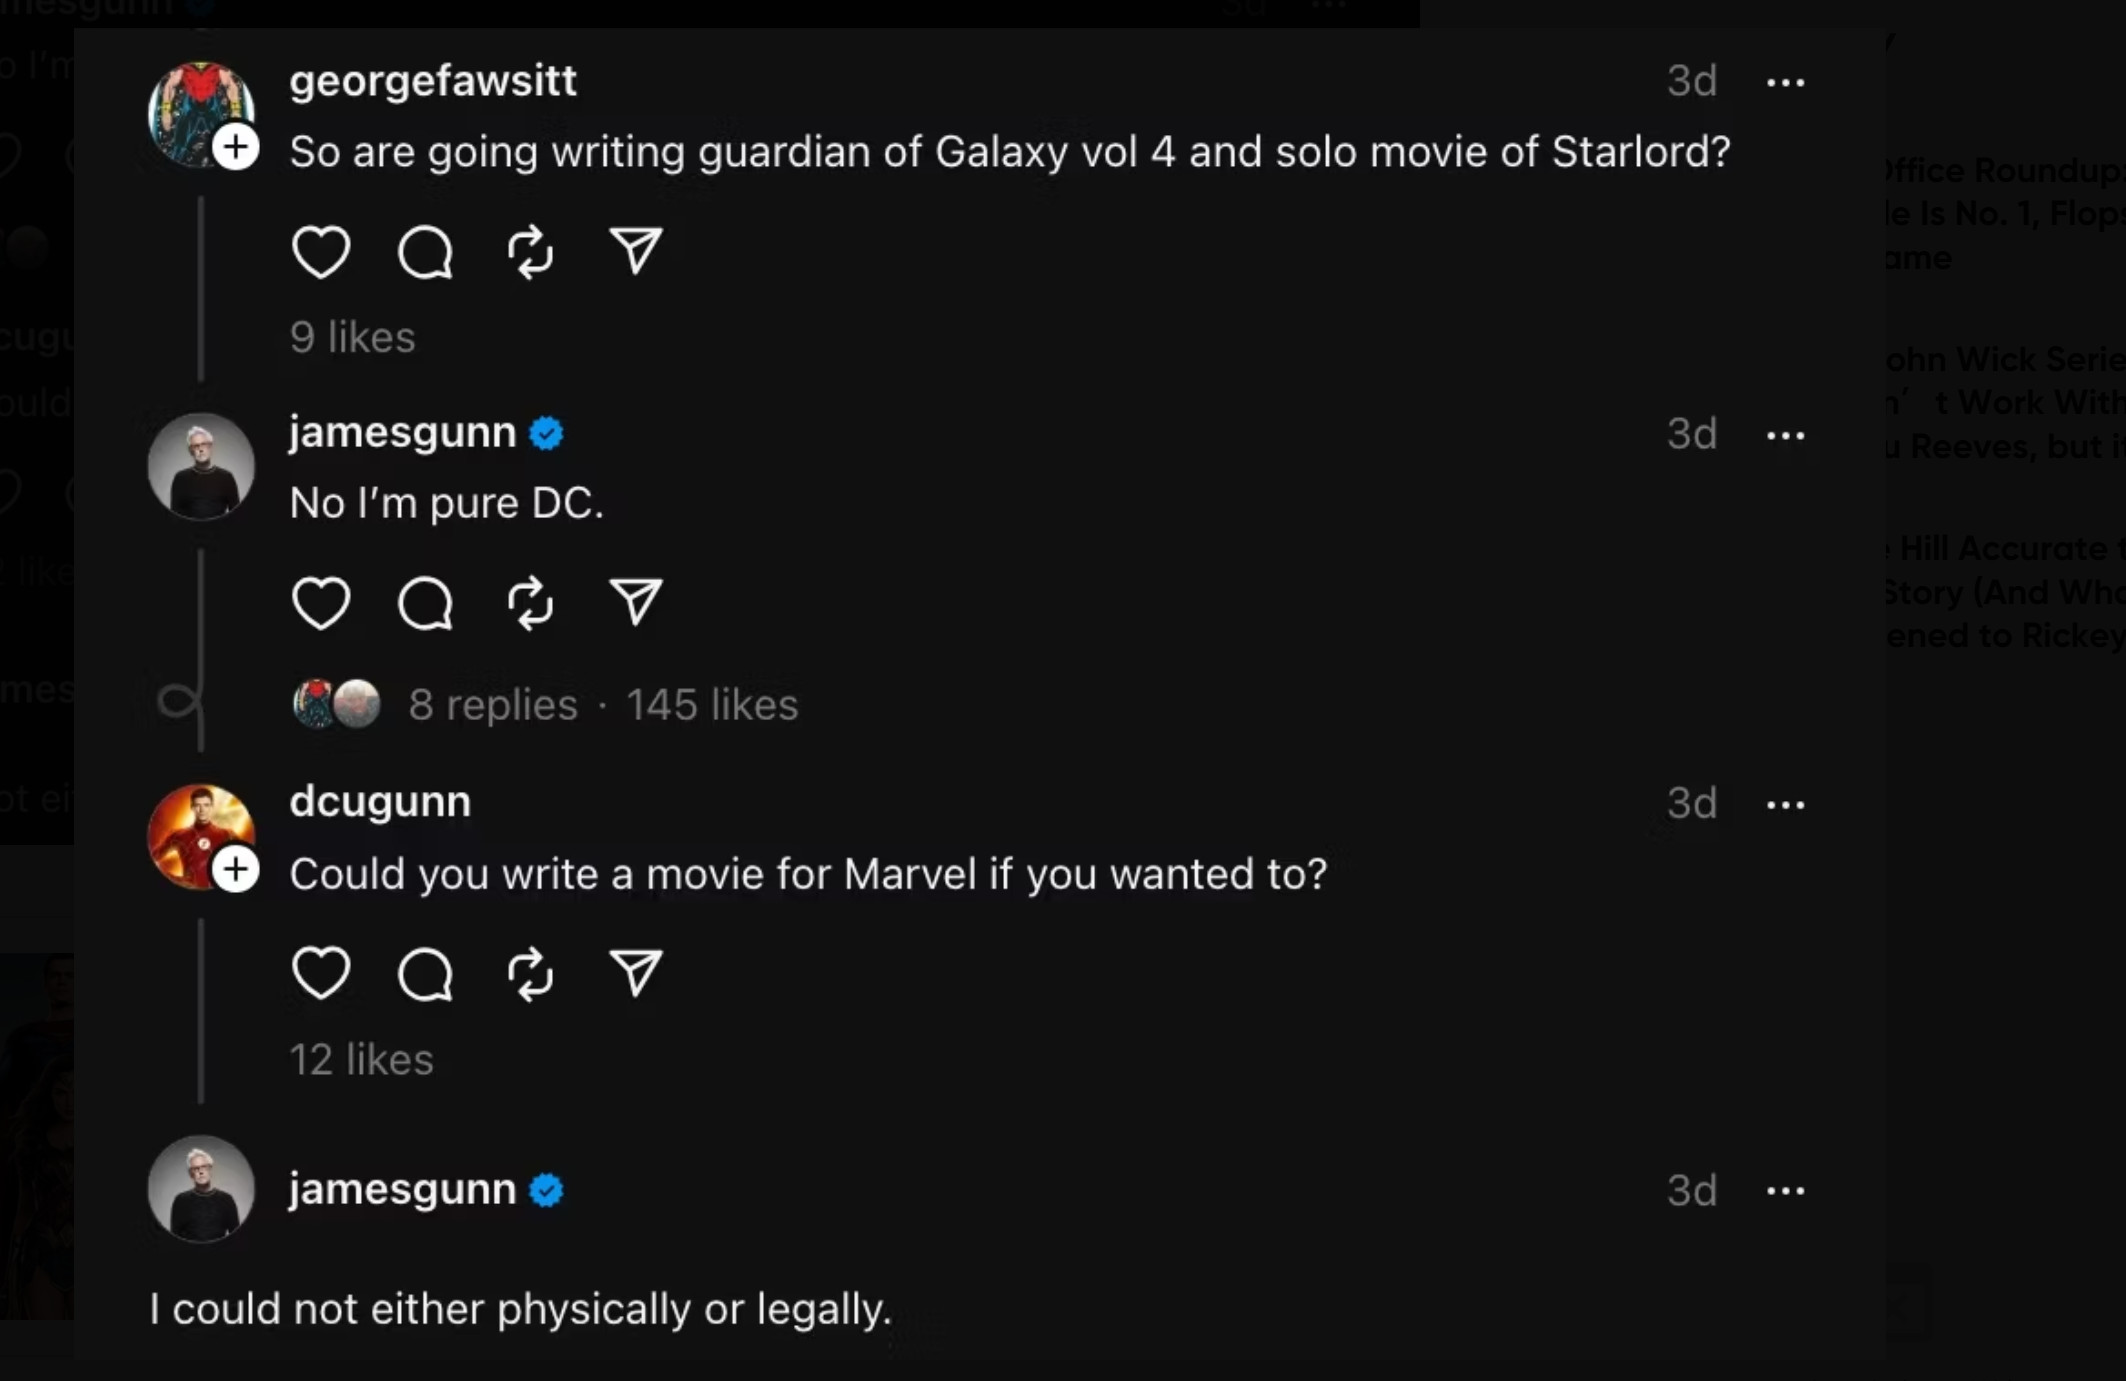Repost dcugunn's Marvel question
Screen dimensions: 2126x1381
pyautogui.click(x=530, y=973)
